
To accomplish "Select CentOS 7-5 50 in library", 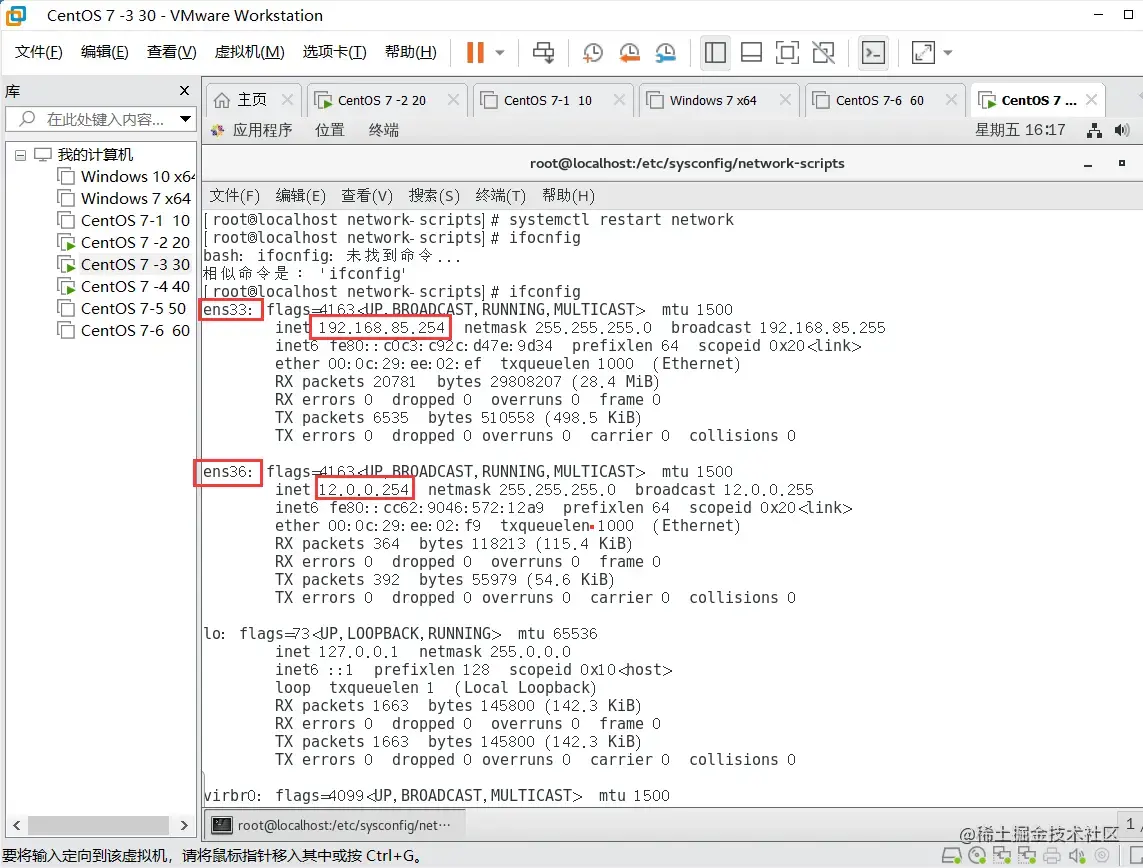I will (122, 308).
